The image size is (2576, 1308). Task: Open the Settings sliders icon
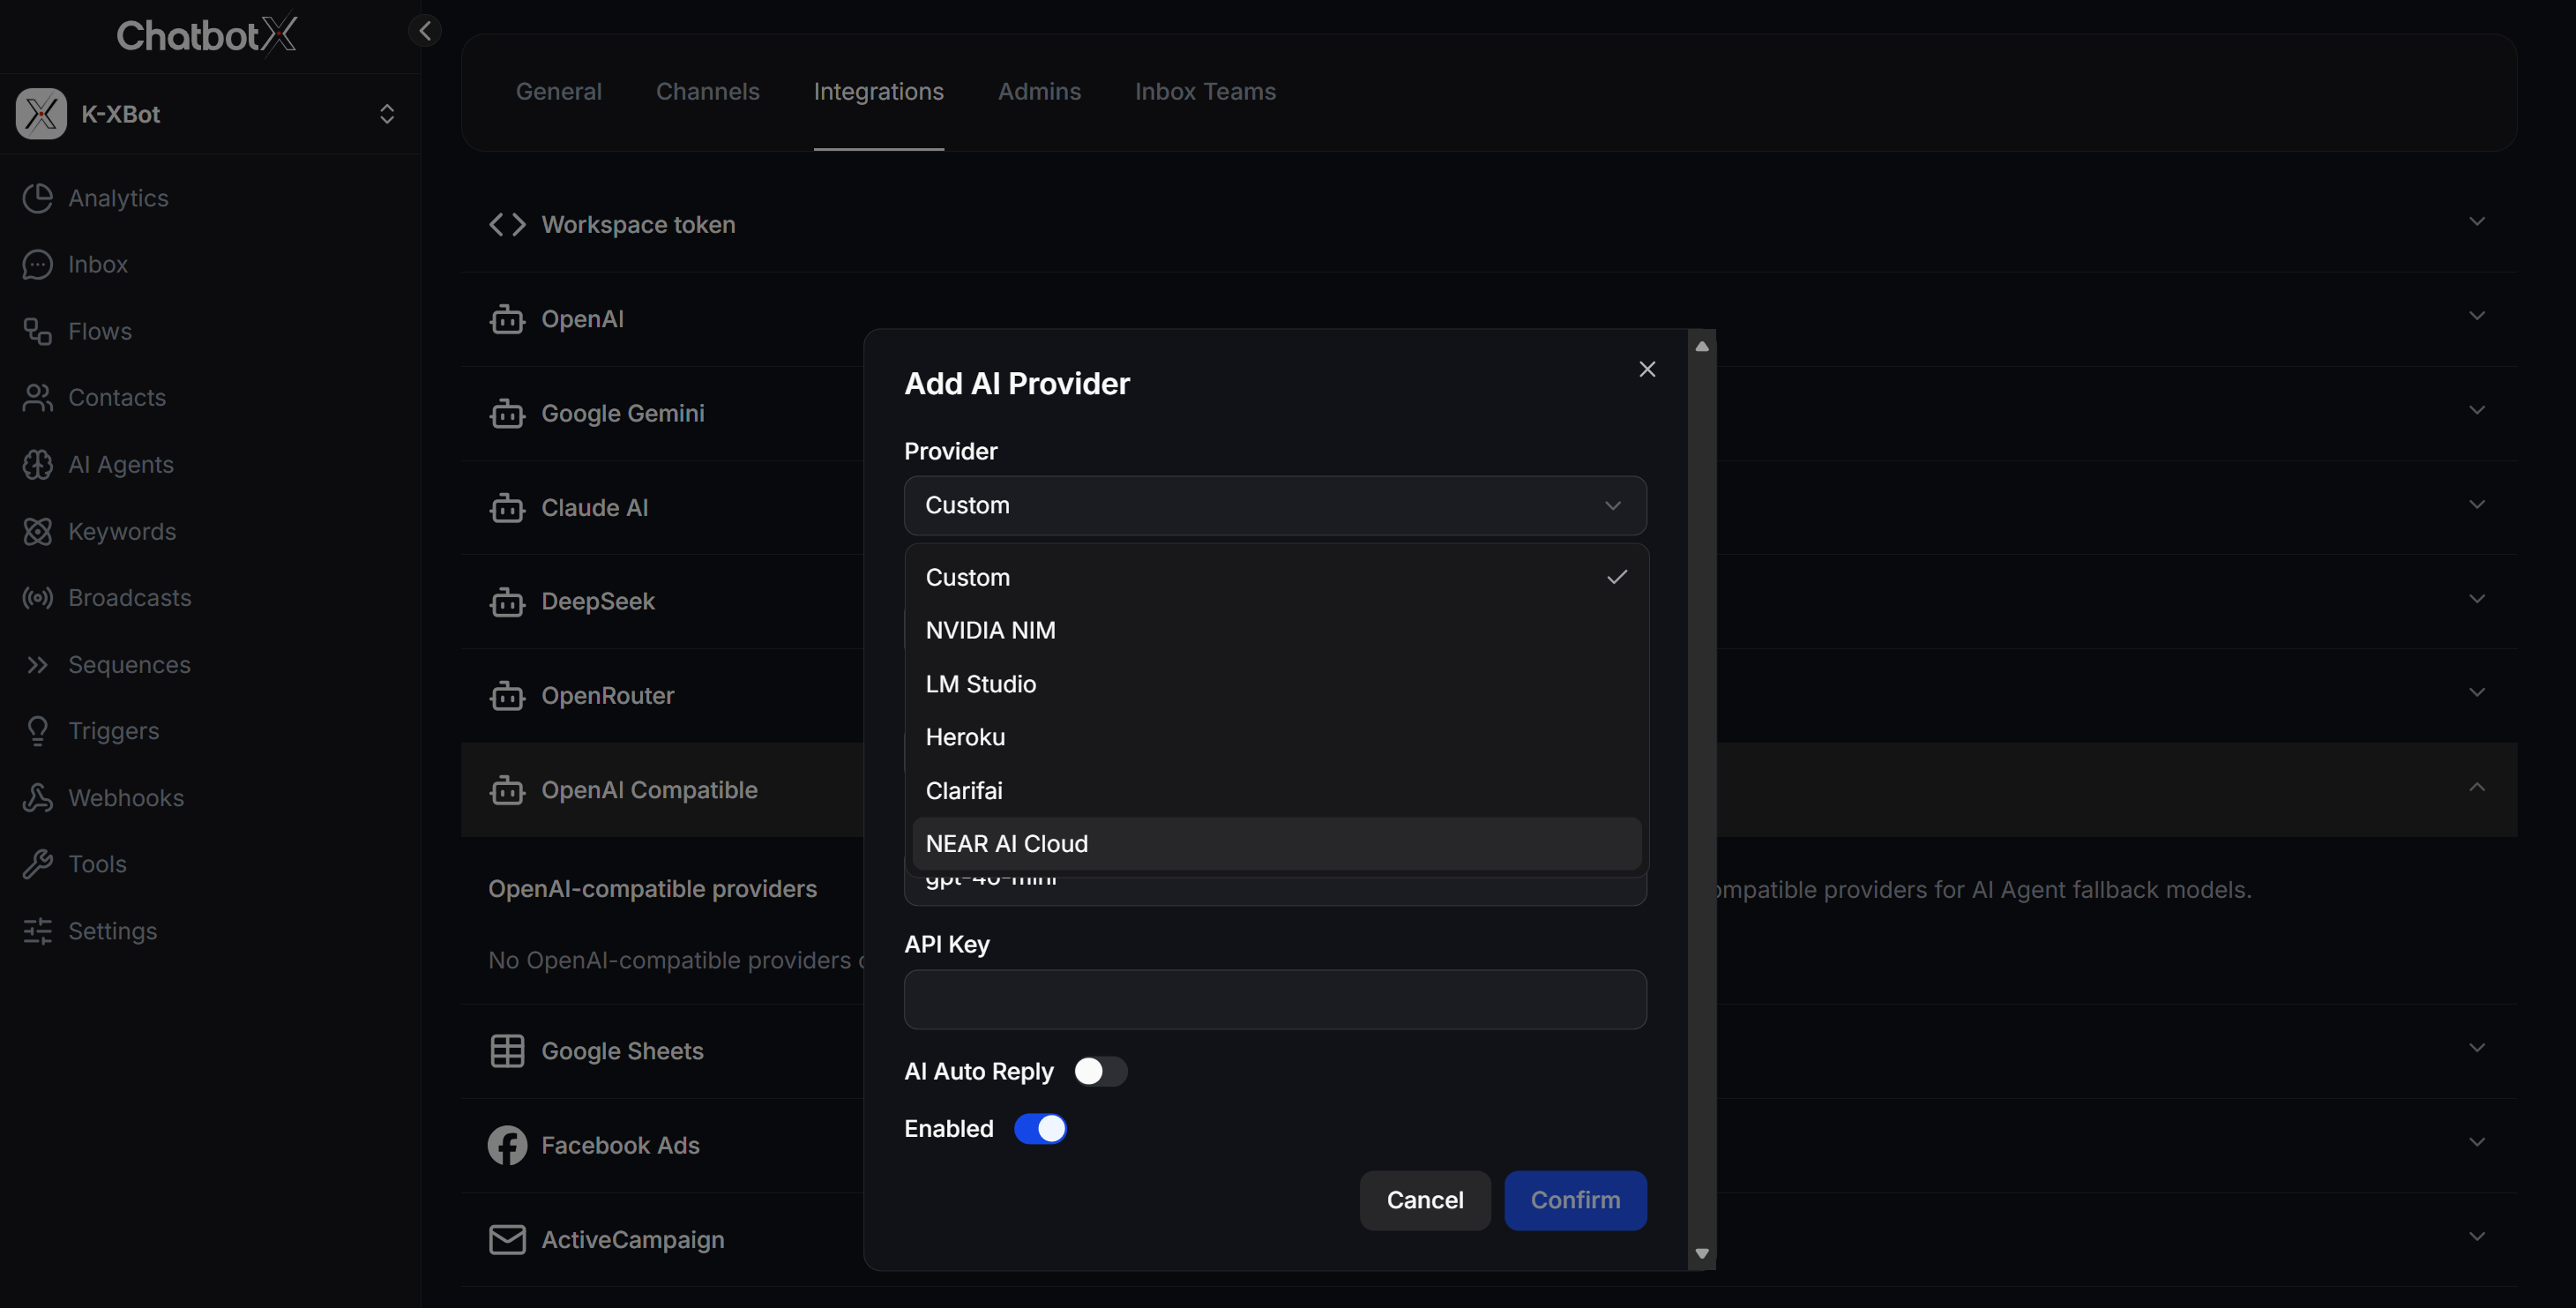pyautogui.click(x=37, y=931)
